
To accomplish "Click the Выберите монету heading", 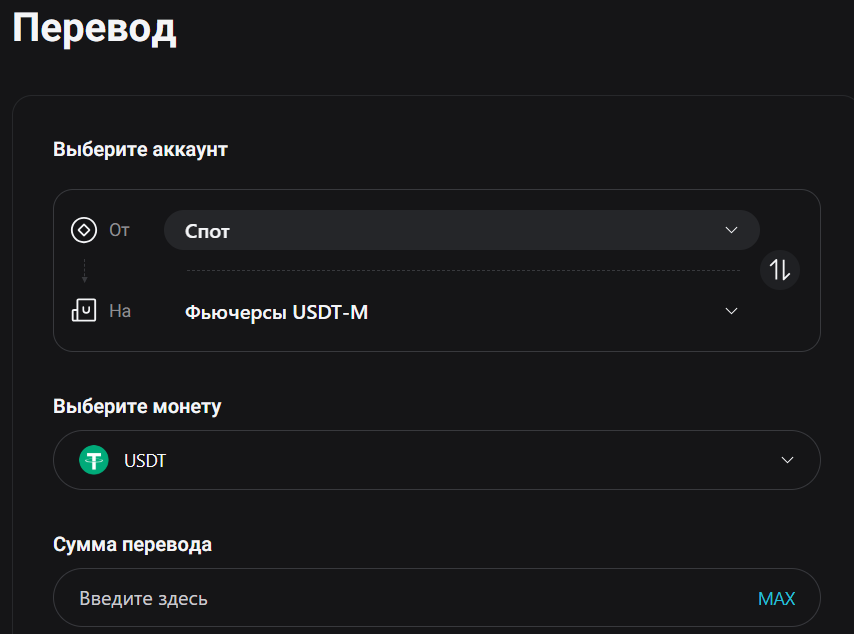I will pos(137,407).
